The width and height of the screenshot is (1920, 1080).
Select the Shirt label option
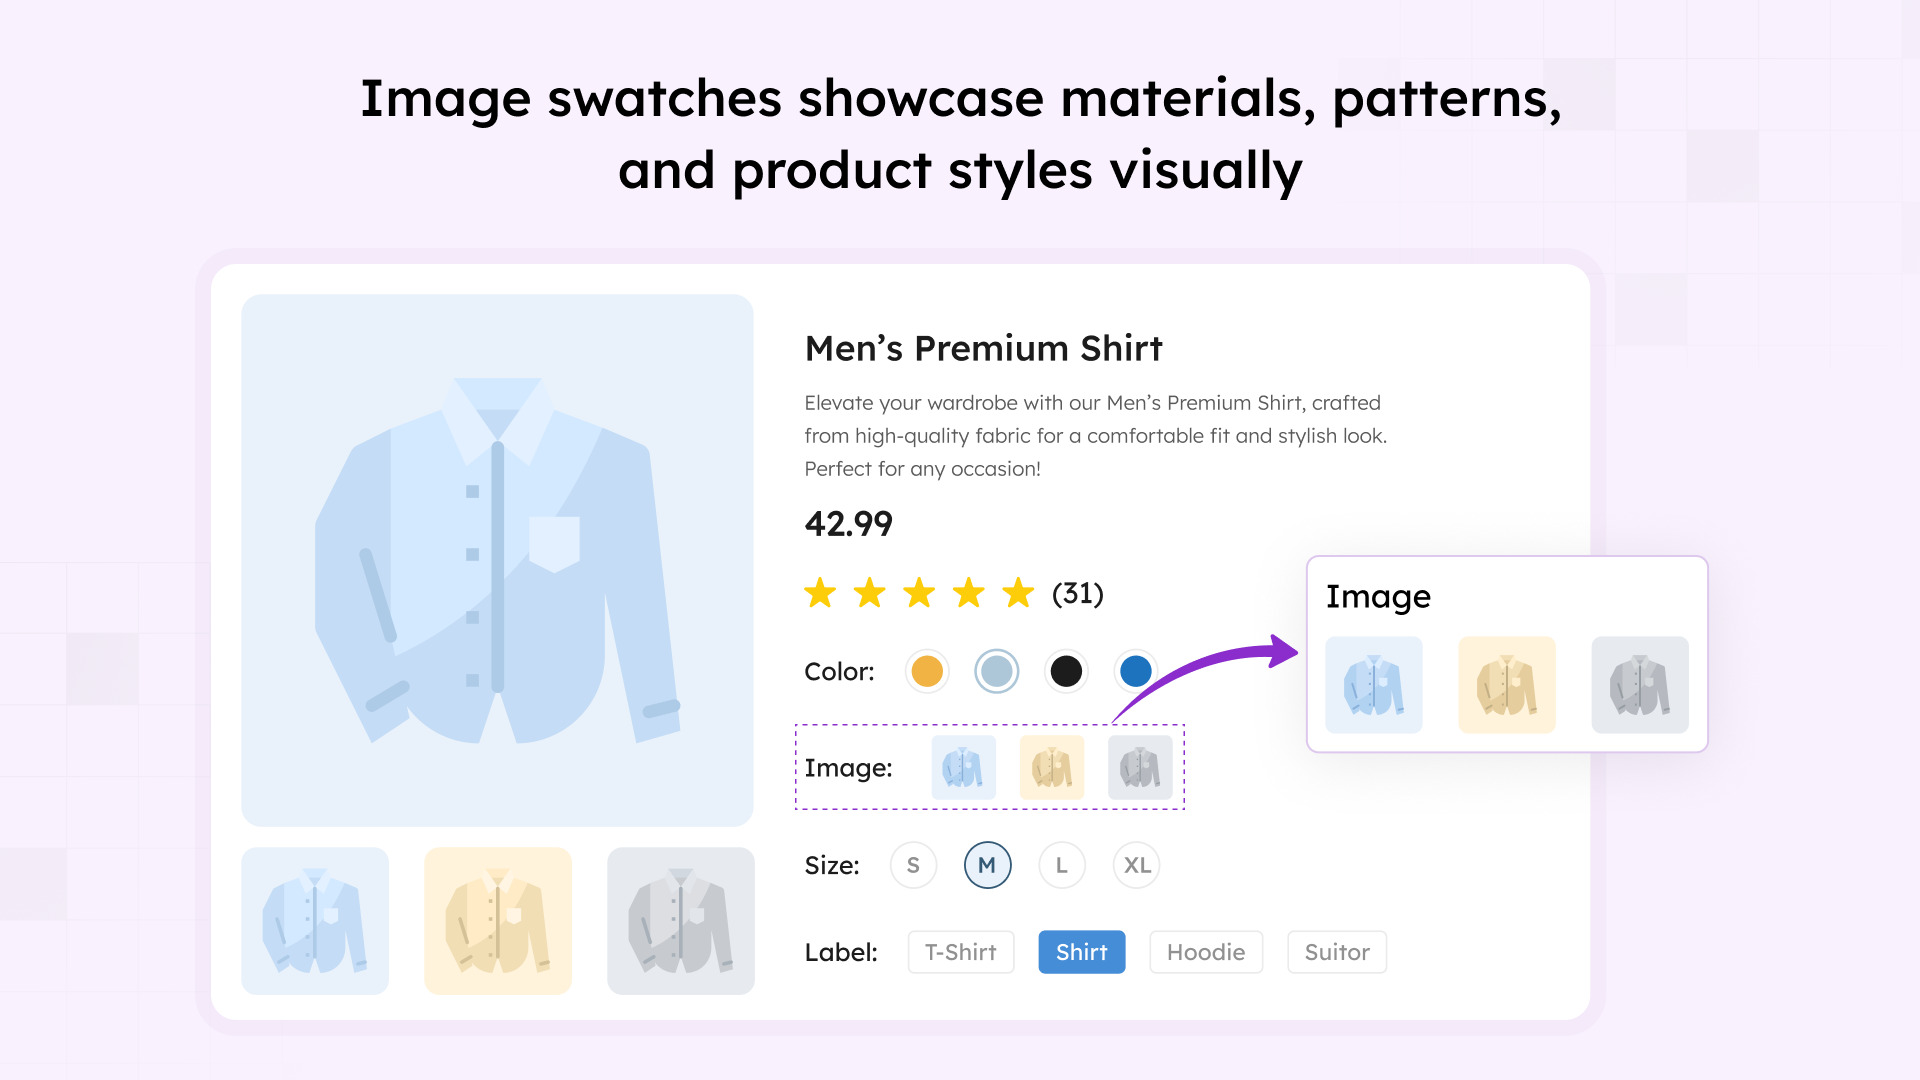[x=1081, y=952]
